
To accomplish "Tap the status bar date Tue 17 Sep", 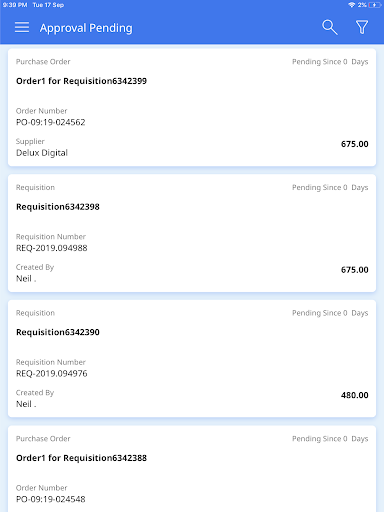I will click(x=48, y=5).
